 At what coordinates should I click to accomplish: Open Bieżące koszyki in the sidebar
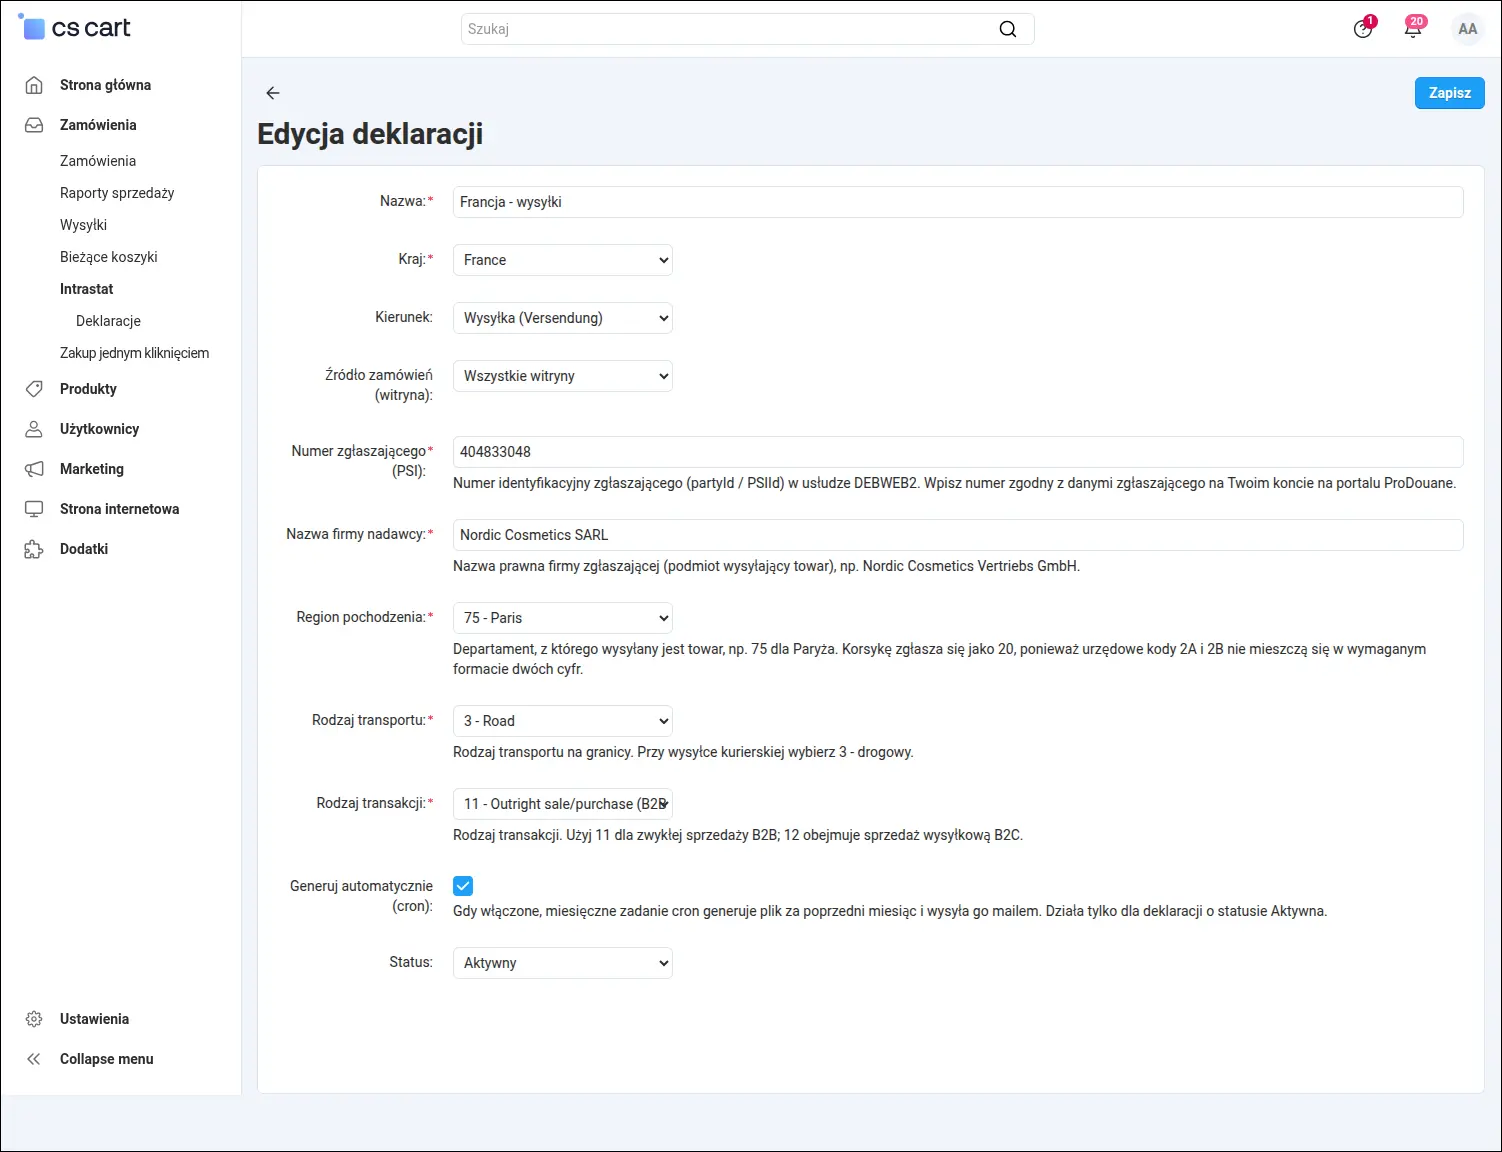pyautogui.click(x=109, y=257)
